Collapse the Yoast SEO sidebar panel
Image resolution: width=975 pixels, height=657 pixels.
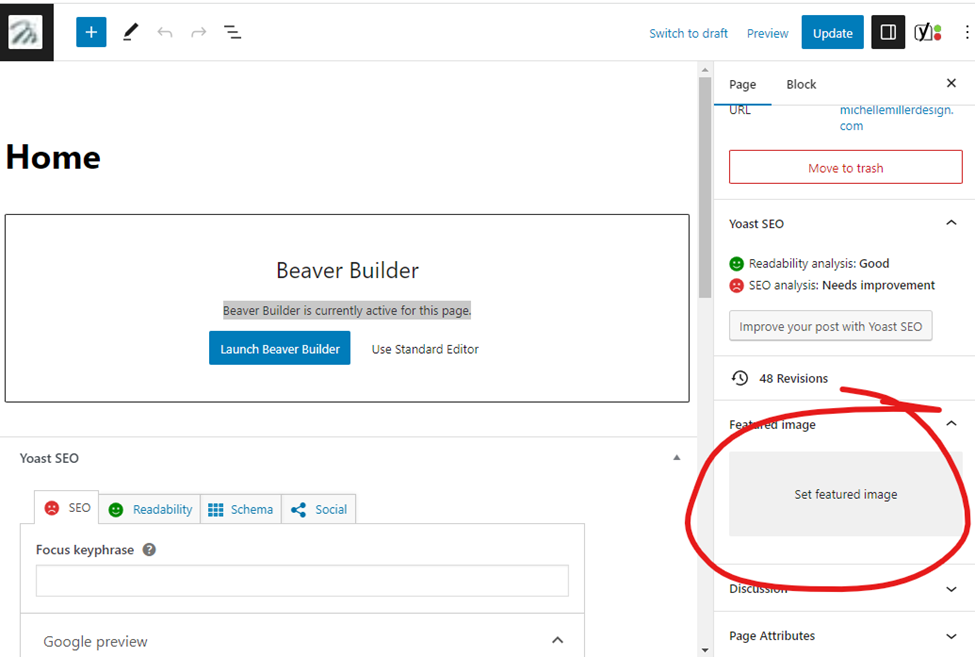tap(951, 223)
